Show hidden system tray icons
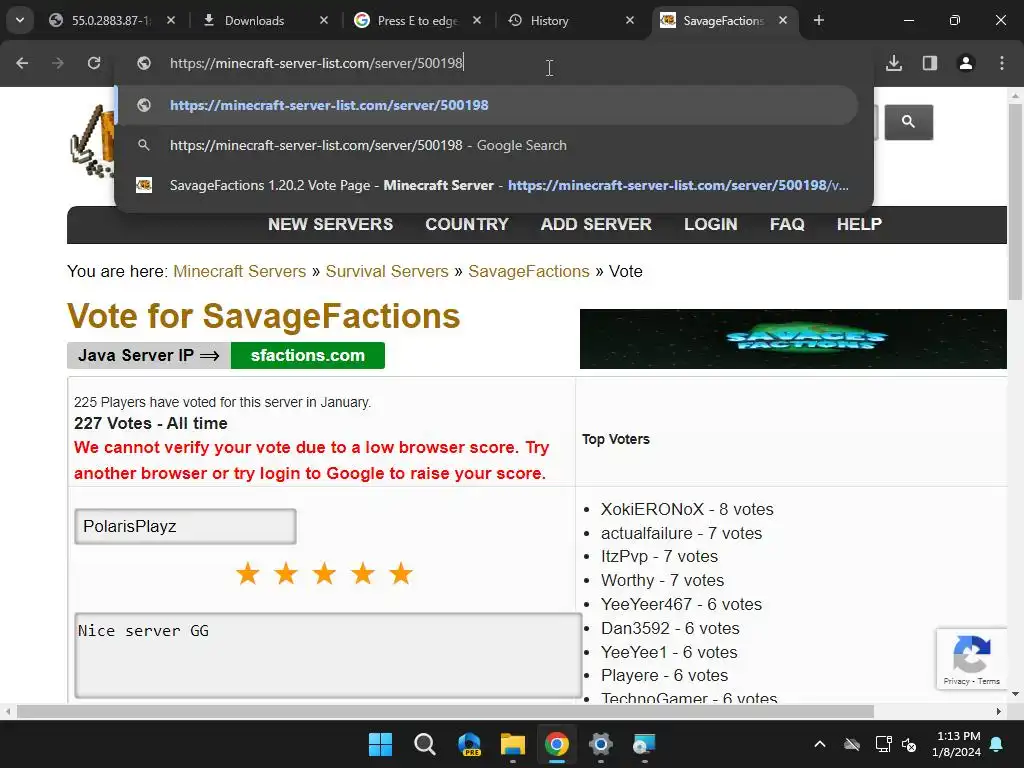This screenshot has height=768, width=1024. coord(820,744)
